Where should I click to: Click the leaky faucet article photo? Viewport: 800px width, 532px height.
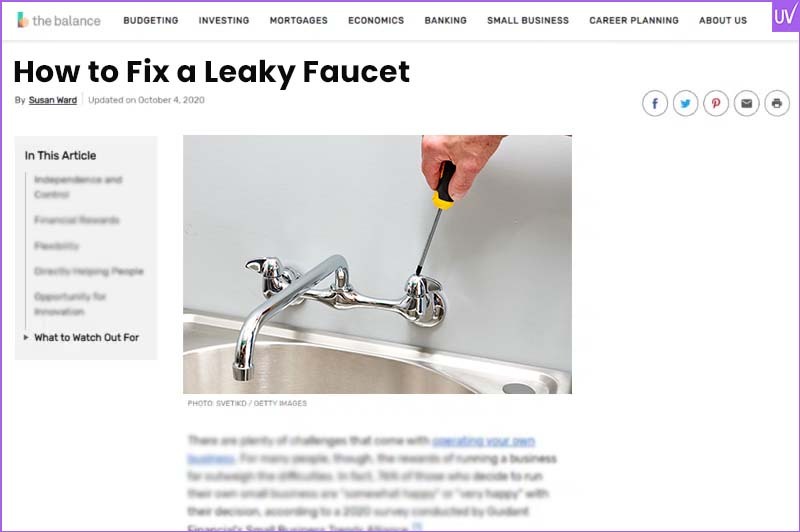(x=377, y=264)
